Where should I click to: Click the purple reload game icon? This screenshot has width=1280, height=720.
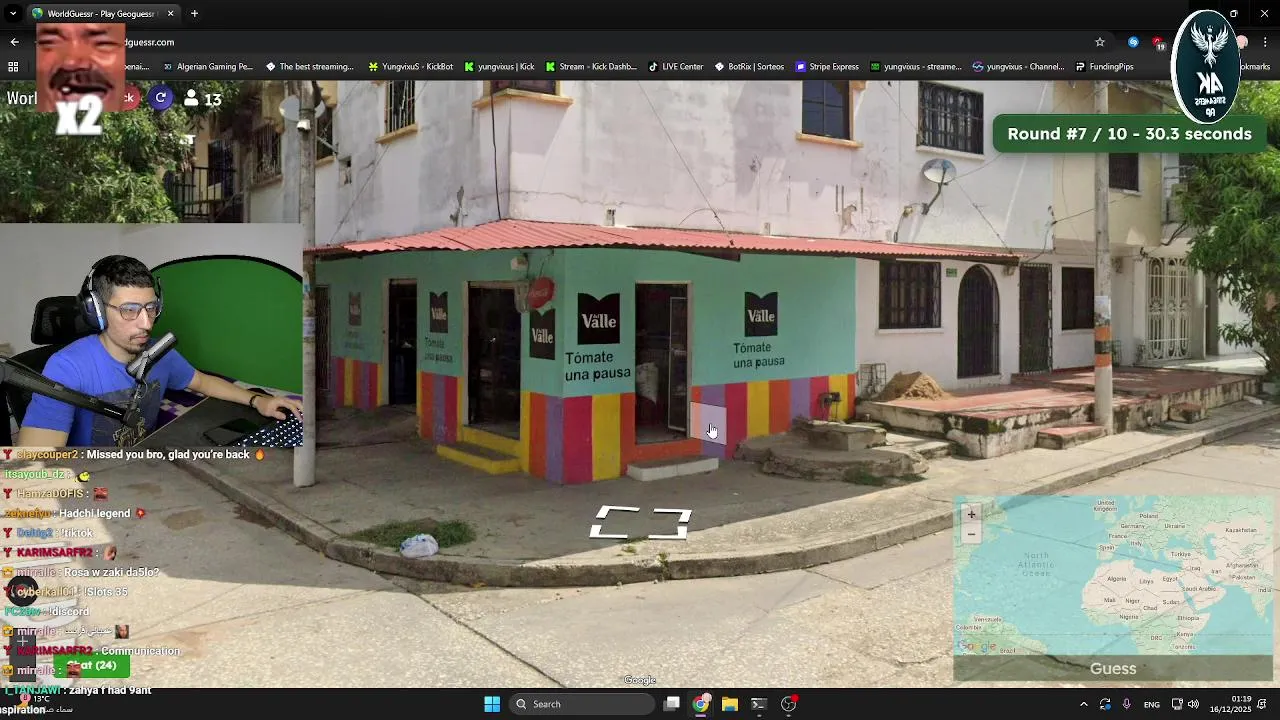pyautogui.click(x=161, y=97)
